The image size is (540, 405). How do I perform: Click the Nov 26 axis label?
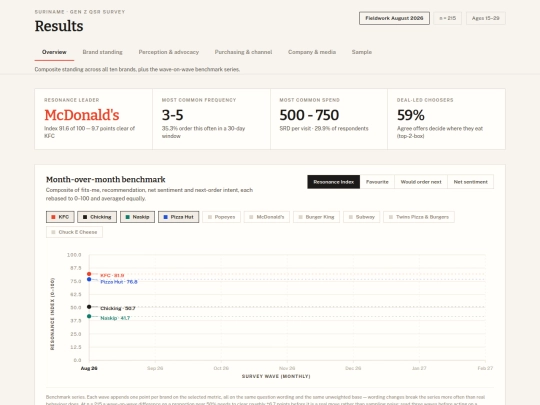pyautogui.click(x=287, y=368)
